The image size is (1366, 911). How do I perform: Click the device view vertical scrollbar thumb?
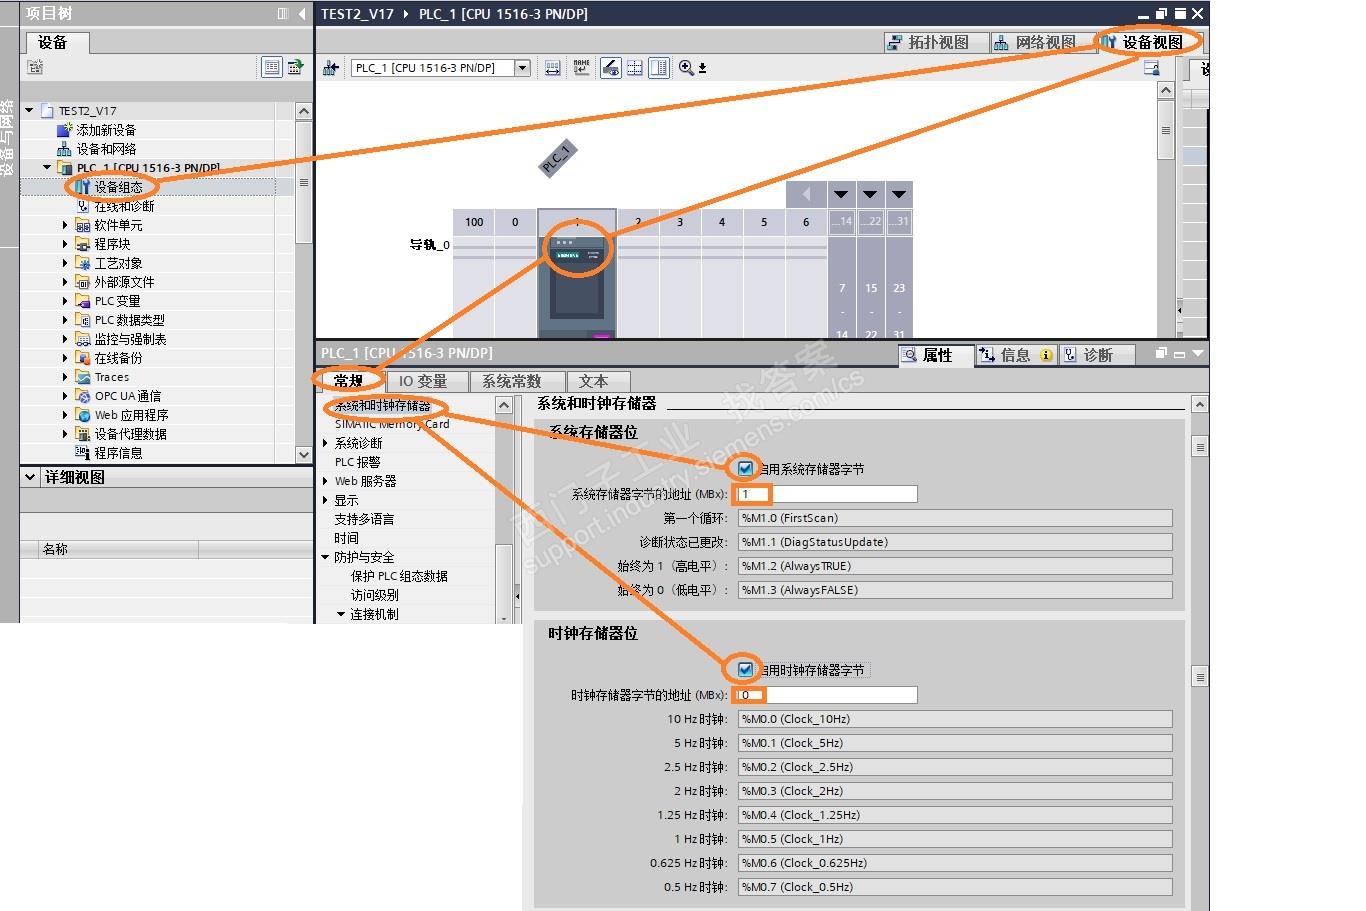(1165, 130)
